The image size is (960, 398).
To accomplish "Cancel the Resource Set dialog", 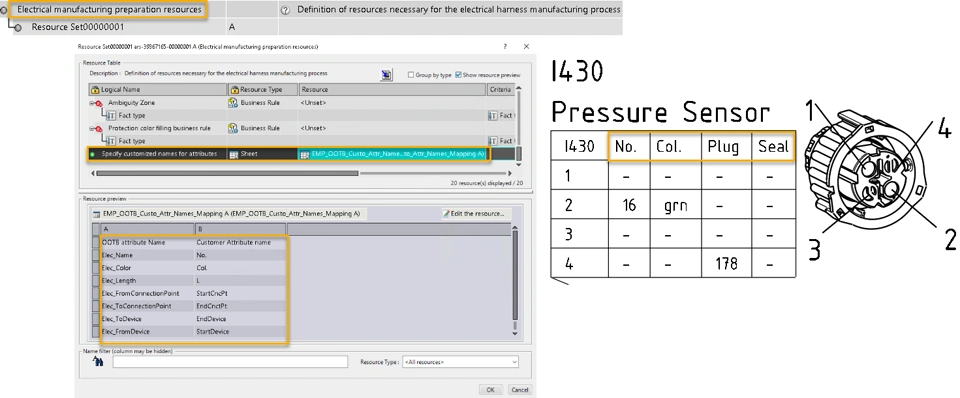I will click(519, 389).
